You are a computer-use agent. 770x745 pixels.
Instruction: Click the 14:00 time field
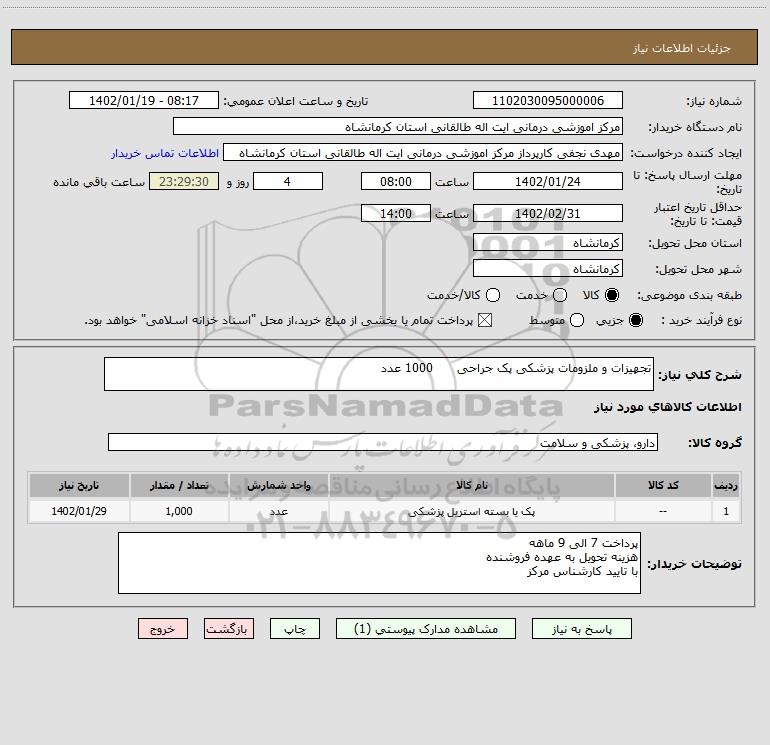tap(396, 213)
